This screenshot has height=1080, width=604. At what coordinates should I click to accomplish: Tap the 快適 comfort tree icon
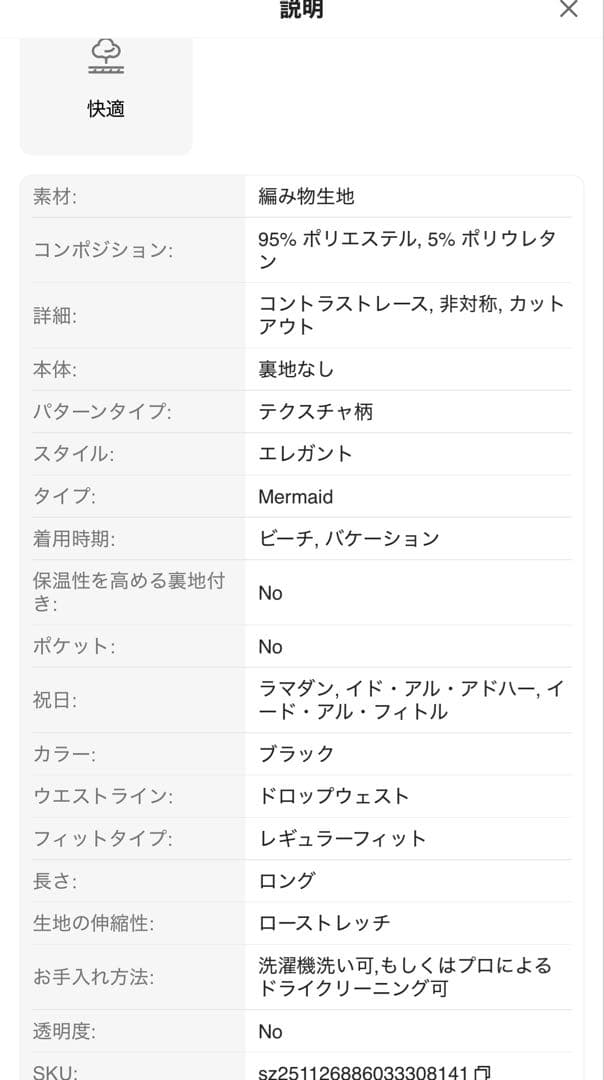[106, 55]
